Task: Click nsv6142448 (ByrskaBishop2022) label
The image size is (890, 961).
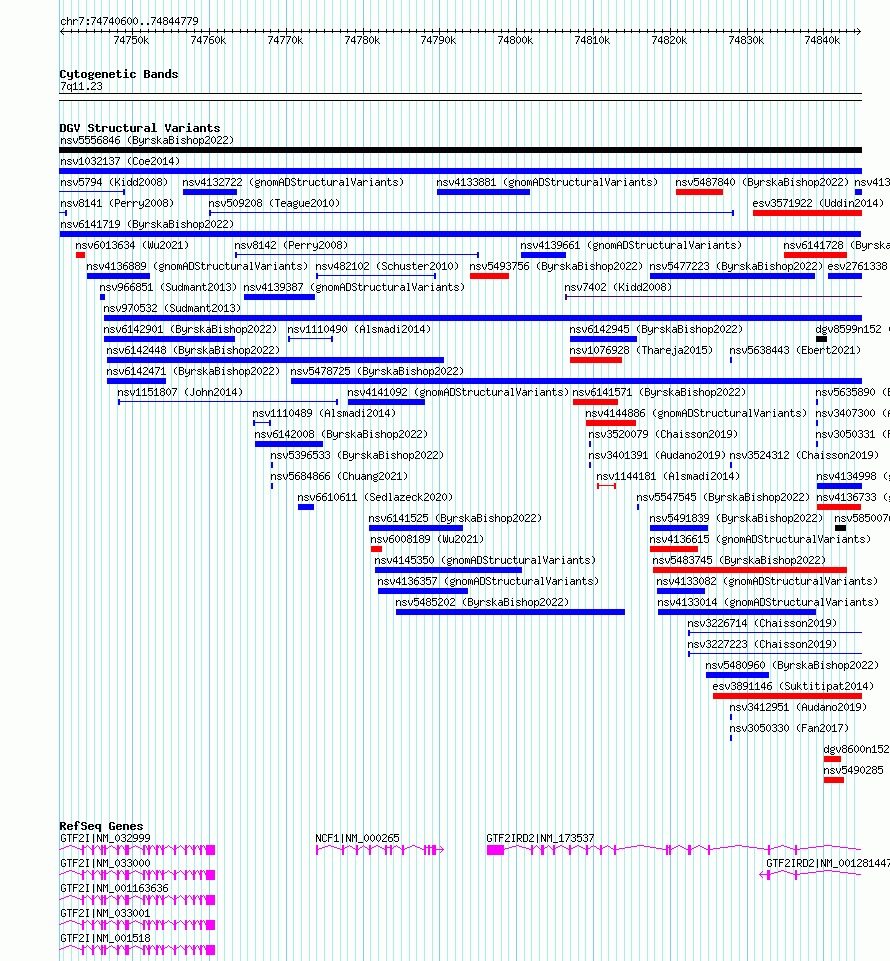Action: pos(194,350)
